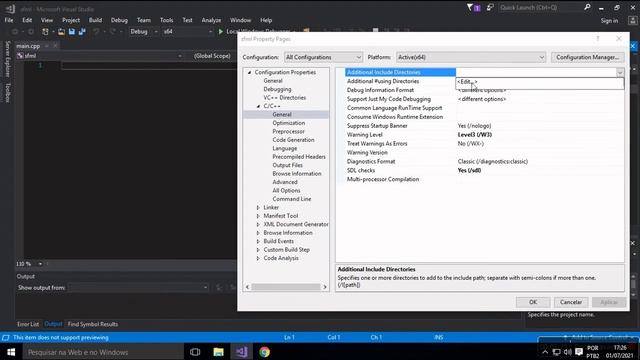Switch to the Find Symbol Results tab
The width and height of the screenshot is (640, 360).
93,324
